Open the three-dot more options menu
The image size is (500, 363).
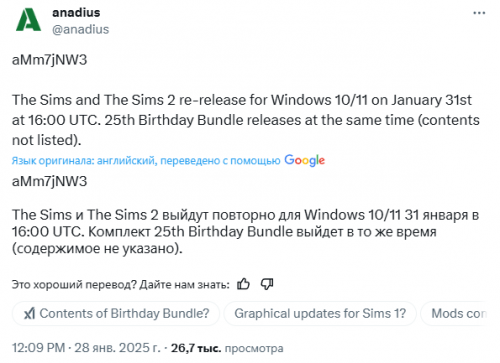tap(479, 13)
